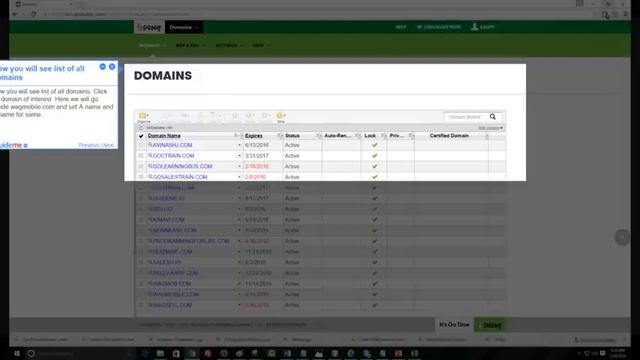Open the Domains product dropdown in header
Viewport: 640px width, 360px height.
[184, 27]
